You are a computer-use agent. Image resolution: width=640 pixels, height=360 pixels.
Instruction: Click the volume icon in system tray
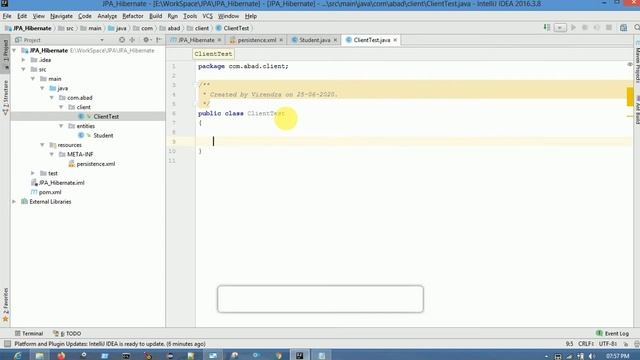(592, 356)
